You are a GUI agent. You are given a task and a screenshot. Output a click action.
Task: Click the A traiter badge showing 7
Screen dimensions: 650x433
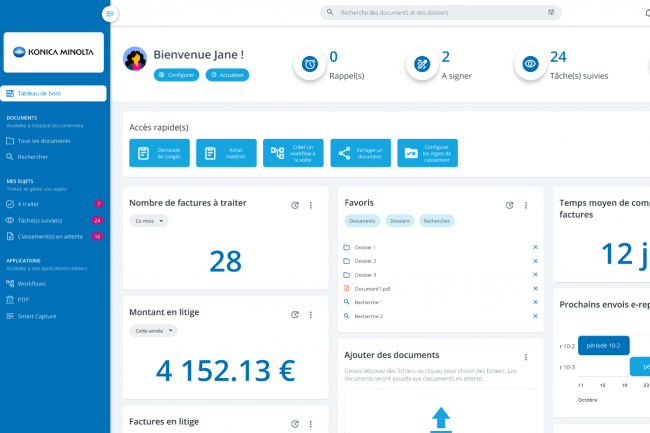click(98, 204)
